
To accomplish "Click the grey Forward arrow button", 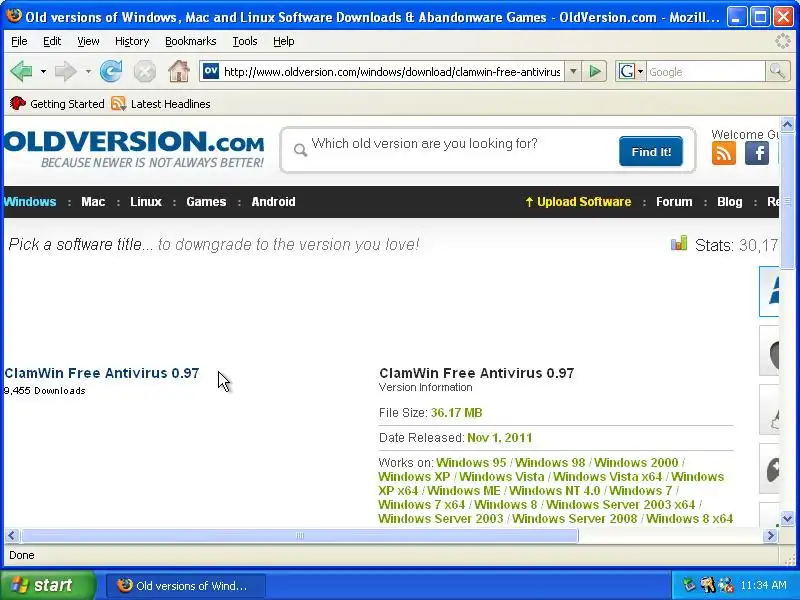I will 65,71.
